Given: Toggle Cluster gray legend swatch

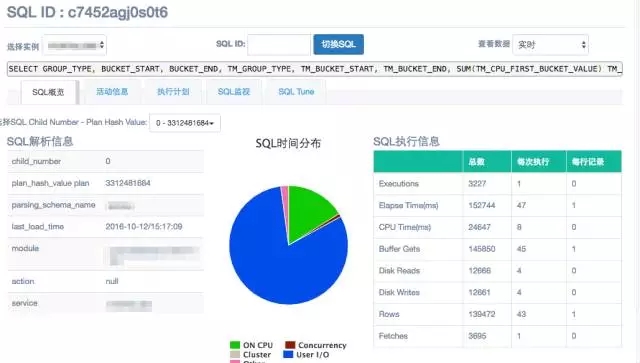Looking at the screenshot, I should tap(235, 354).
